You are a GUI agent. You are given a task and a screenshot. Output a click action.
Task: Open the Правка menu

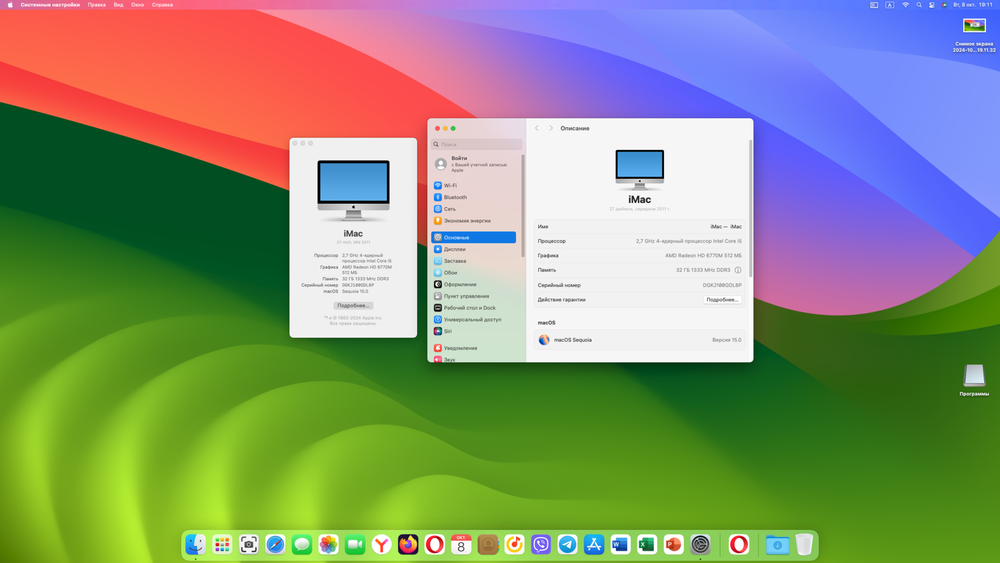97,4
